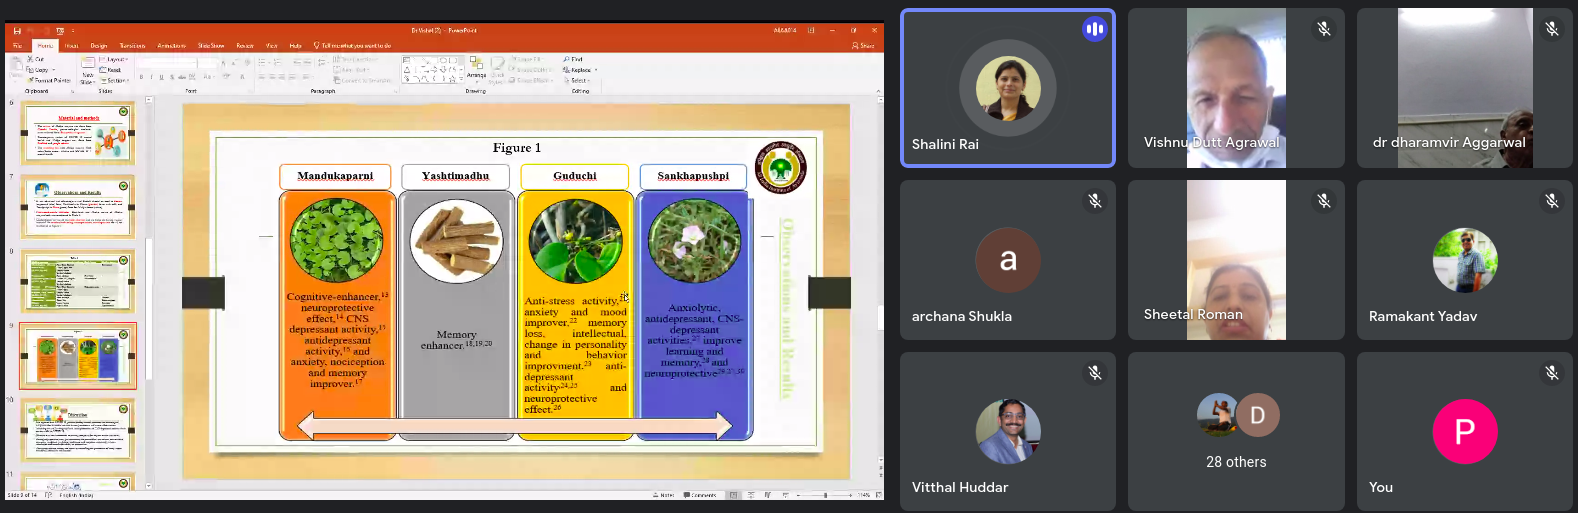
Task: Click the Sankhapushpi heading box on slide
Action: (693, 176)
